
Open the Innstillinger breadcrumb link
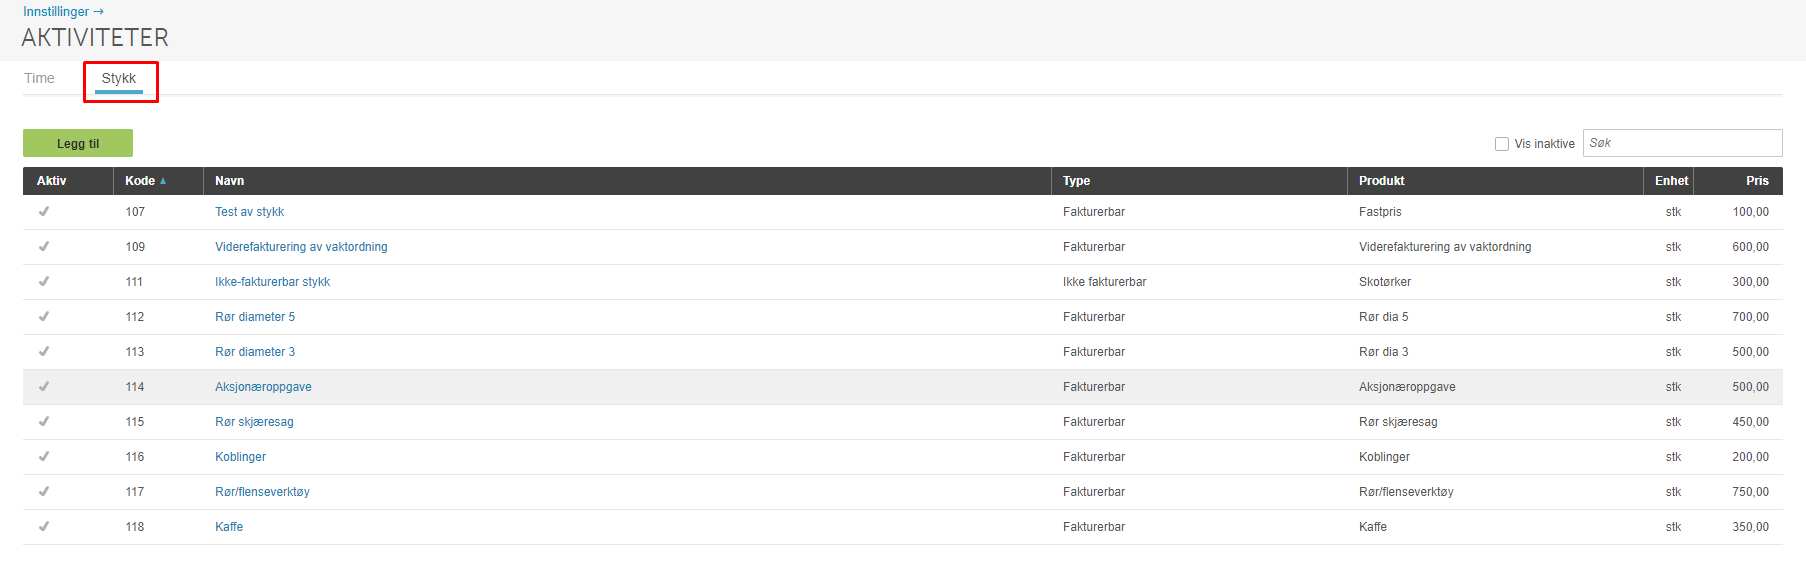[56, 11]
